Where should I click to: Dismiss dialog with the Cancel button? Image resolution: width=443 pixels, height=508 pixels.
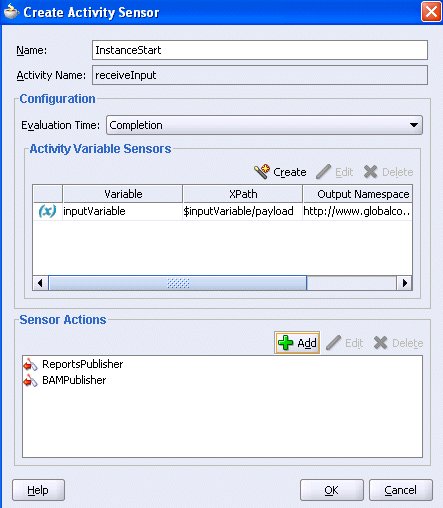(x=401, y=490)
